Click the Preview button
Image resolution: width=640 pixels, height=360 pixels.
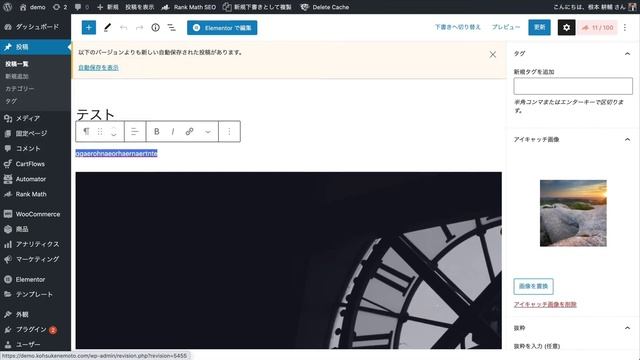click(x=506, y=27)
